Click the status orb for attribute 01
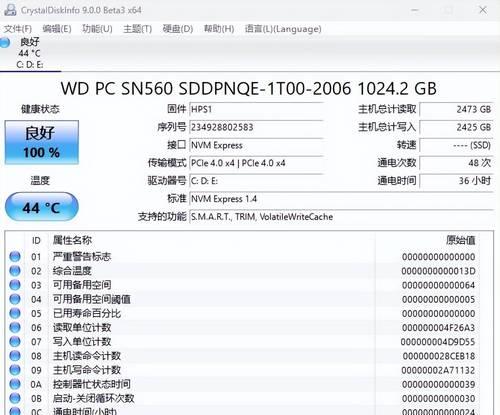 15,257
